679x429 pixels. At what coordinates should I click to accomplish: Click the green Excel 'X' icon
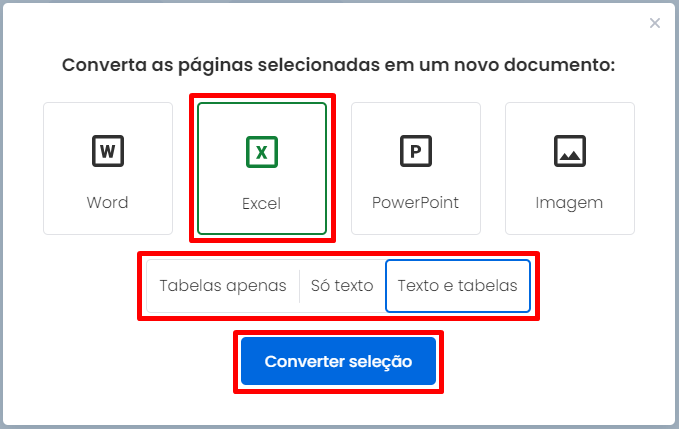click(x=262, y=152)
